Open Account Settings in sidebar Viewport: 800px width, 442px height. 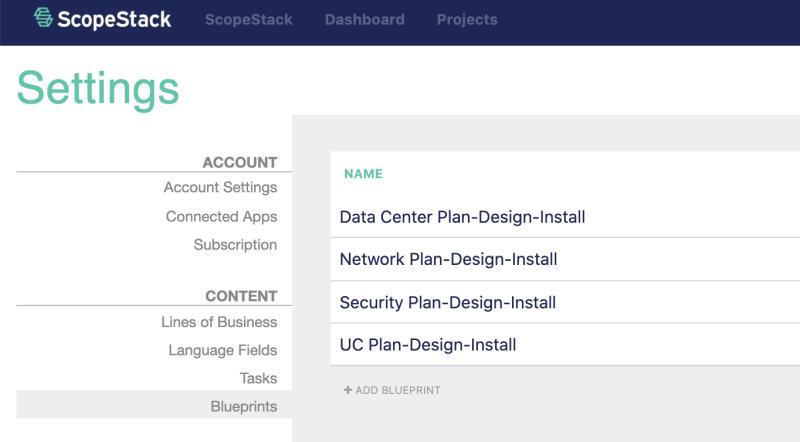pos(220,187)
